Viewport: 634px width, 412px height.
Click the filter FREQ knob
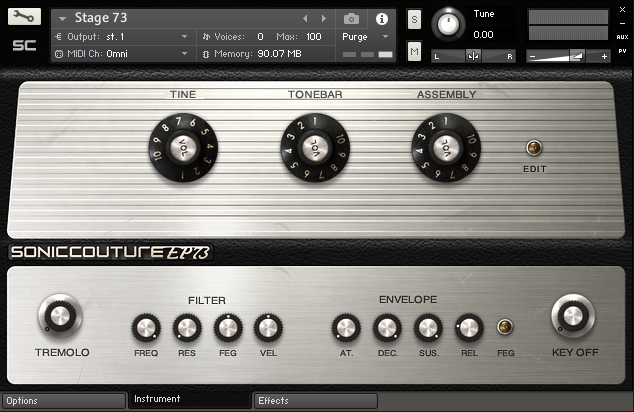click(146, 328)
